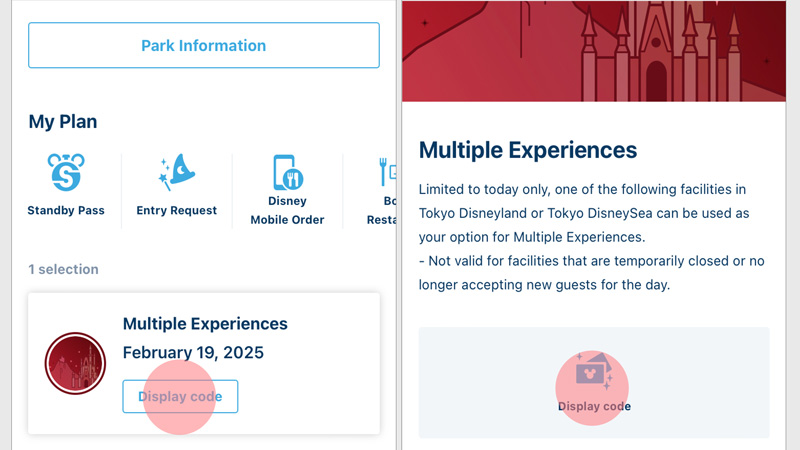Select the "Entry Request" label

(x=177, y=210)
